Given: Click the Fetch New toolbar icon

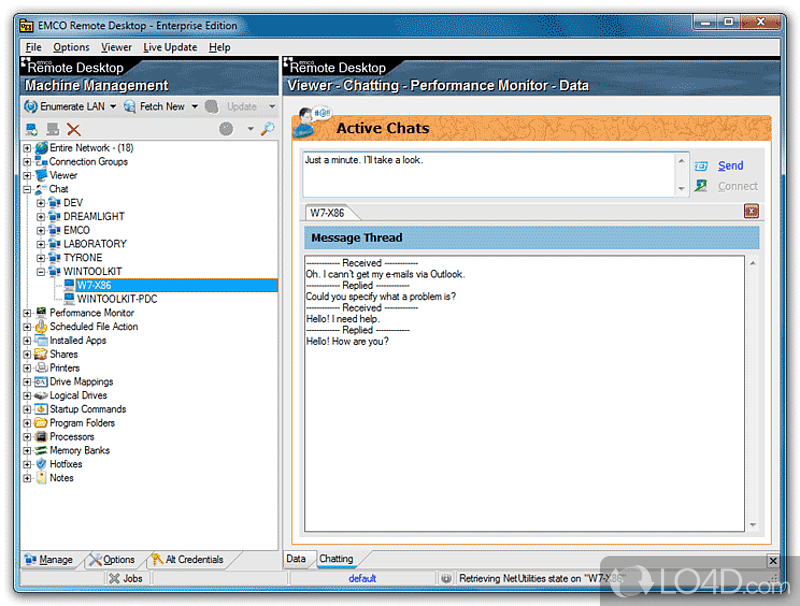Looking at the screenshot, I should pos(130,106).
